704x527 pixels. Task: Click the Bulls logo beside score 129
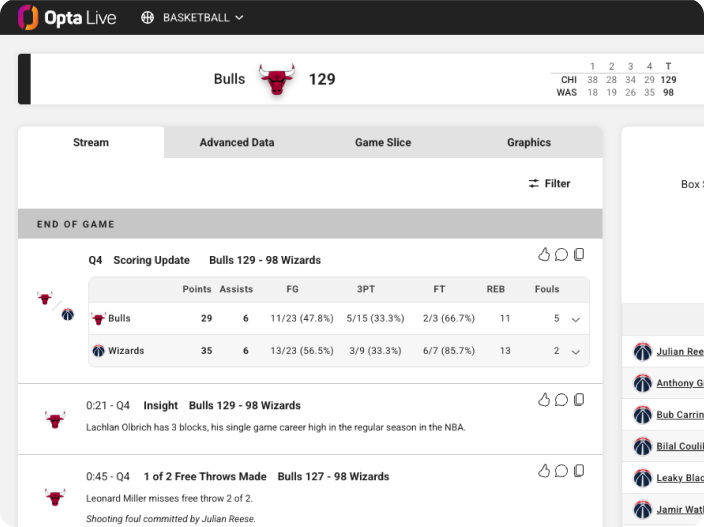click(x=277, y=79)
